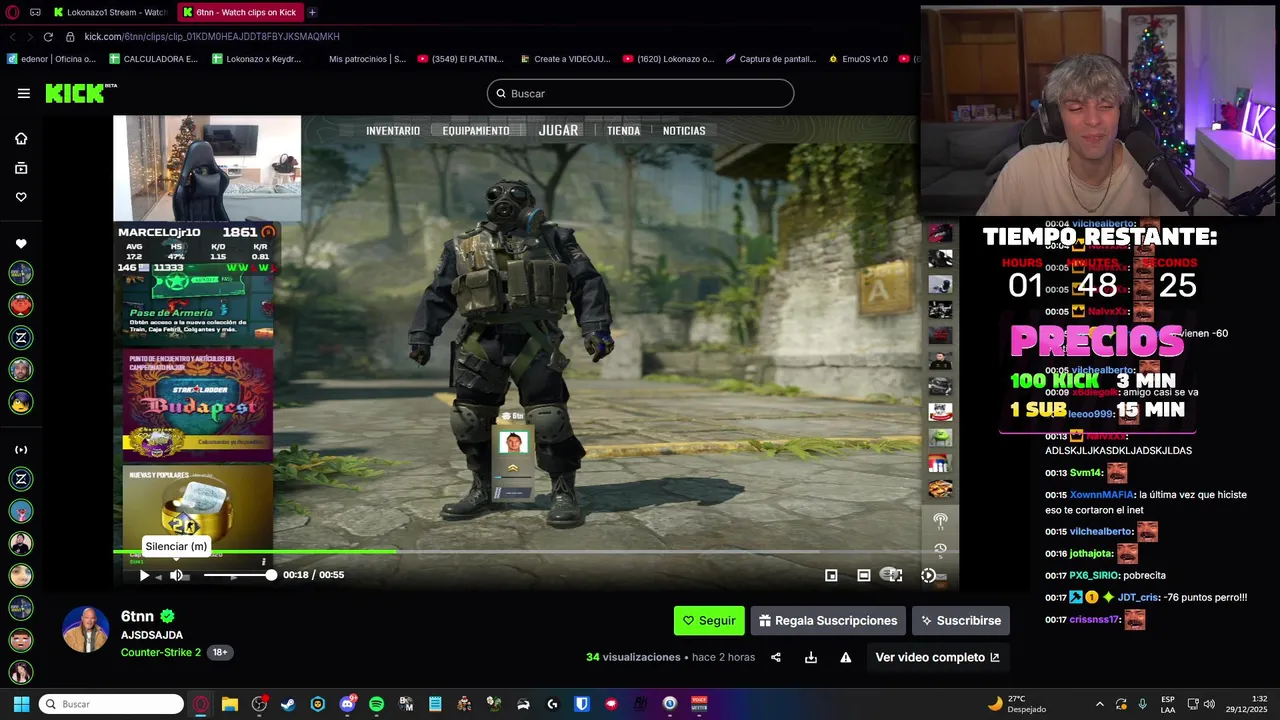The image size is (1280, 720).
Task: Select the 6tnn Watch clips tab
Action: coord(240,12)
